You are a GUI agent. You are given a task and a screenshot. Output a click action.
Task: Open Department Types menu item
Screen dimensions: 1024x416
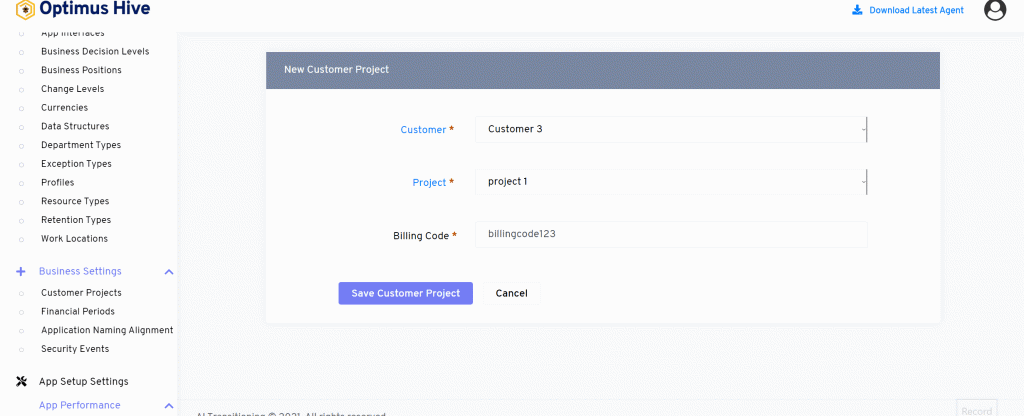pyautogui.click(x=81, y=145)
